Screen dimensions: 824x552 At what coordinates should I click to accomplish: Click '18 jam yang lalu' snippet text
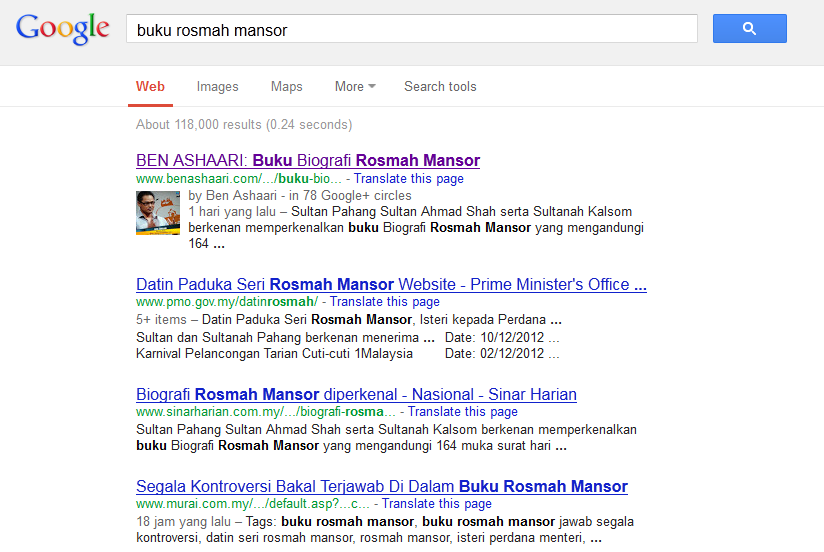pyautogui.click(x=183, y=522)
